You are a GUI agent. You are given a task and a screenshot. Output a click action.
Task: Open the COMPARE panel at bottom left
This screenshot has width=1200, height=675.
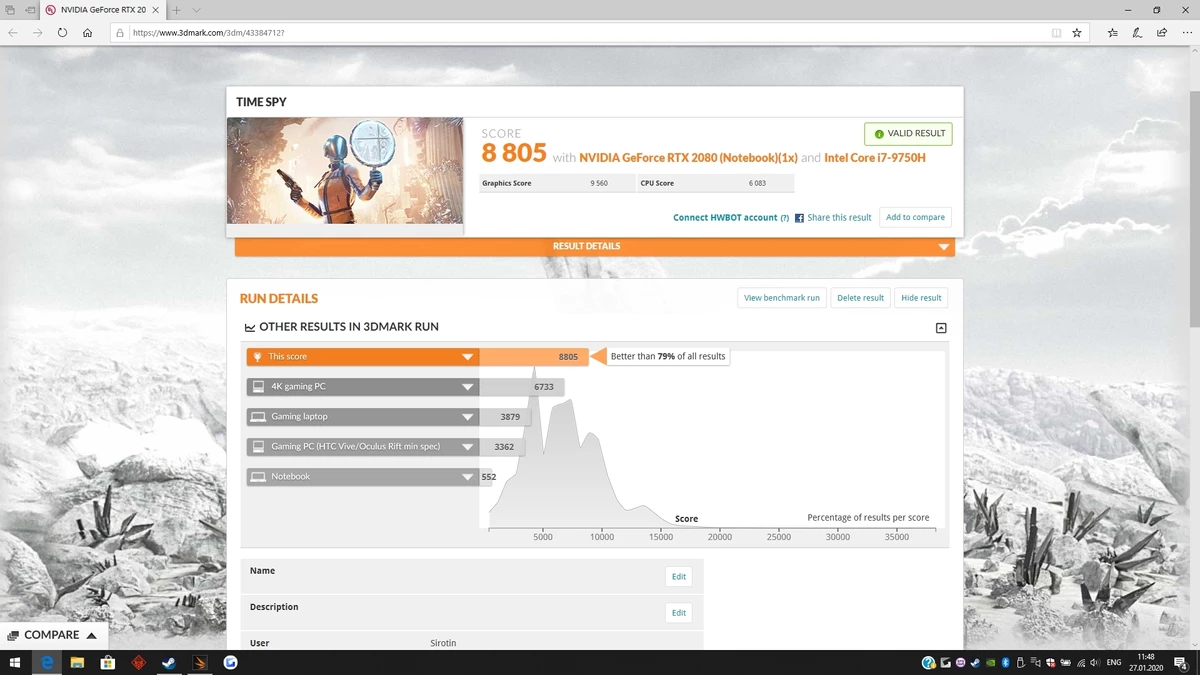(x=52, y=635)
